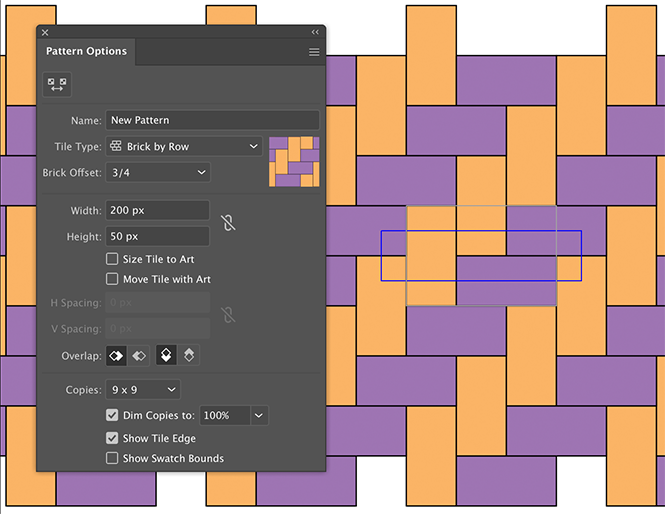Click the Name field with New Pattern

coord(212,120)
